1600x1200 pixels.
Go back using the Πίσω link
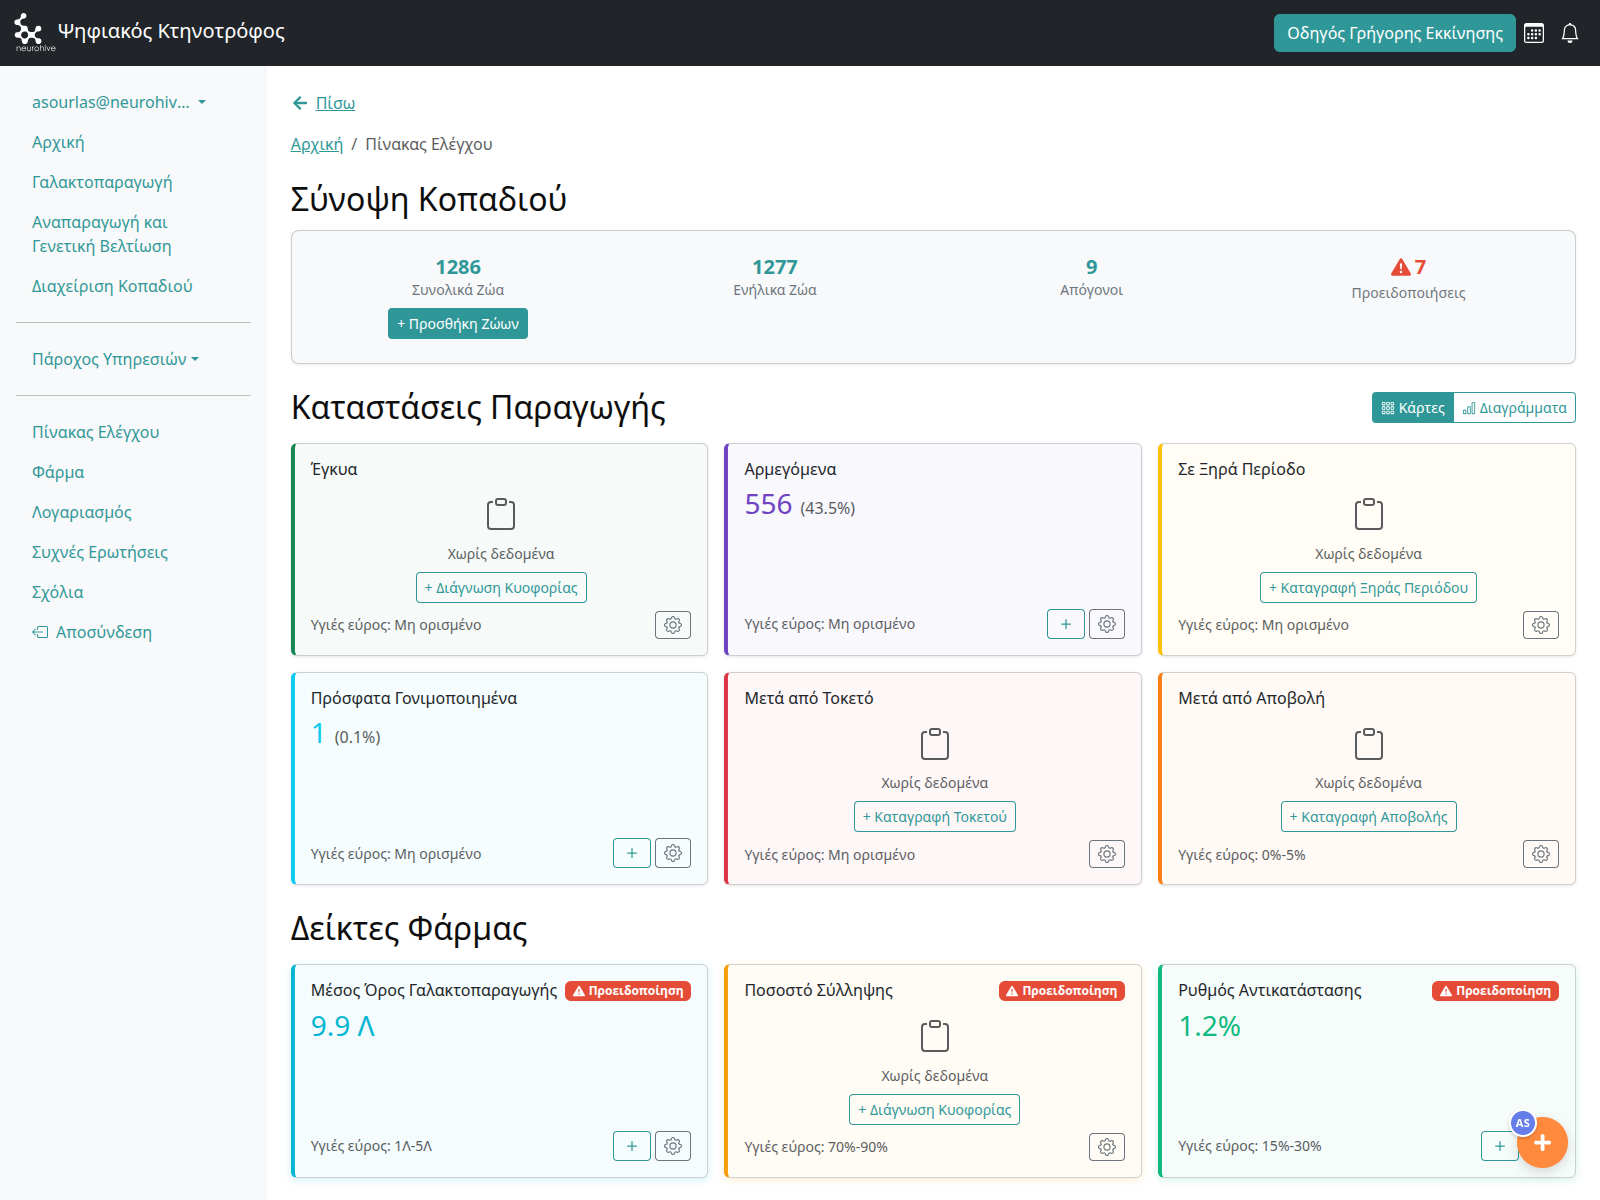(x=334, y=103)
